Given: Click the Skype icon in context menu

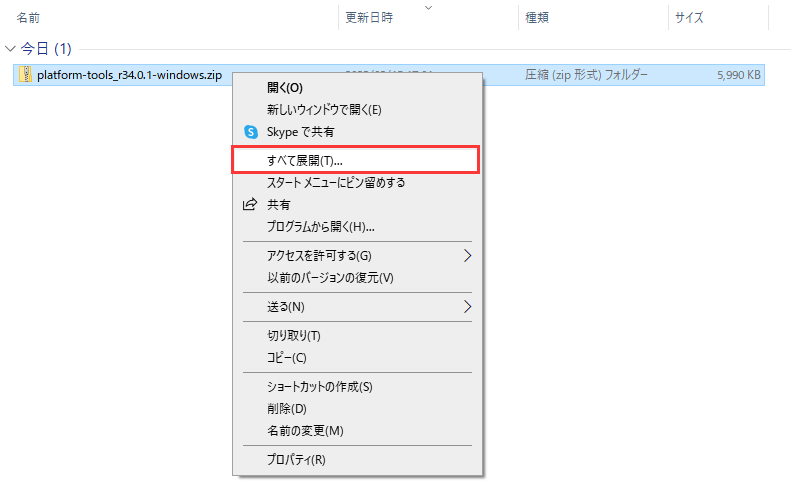Looking at the screenshot, I should [x=250, y=132].
